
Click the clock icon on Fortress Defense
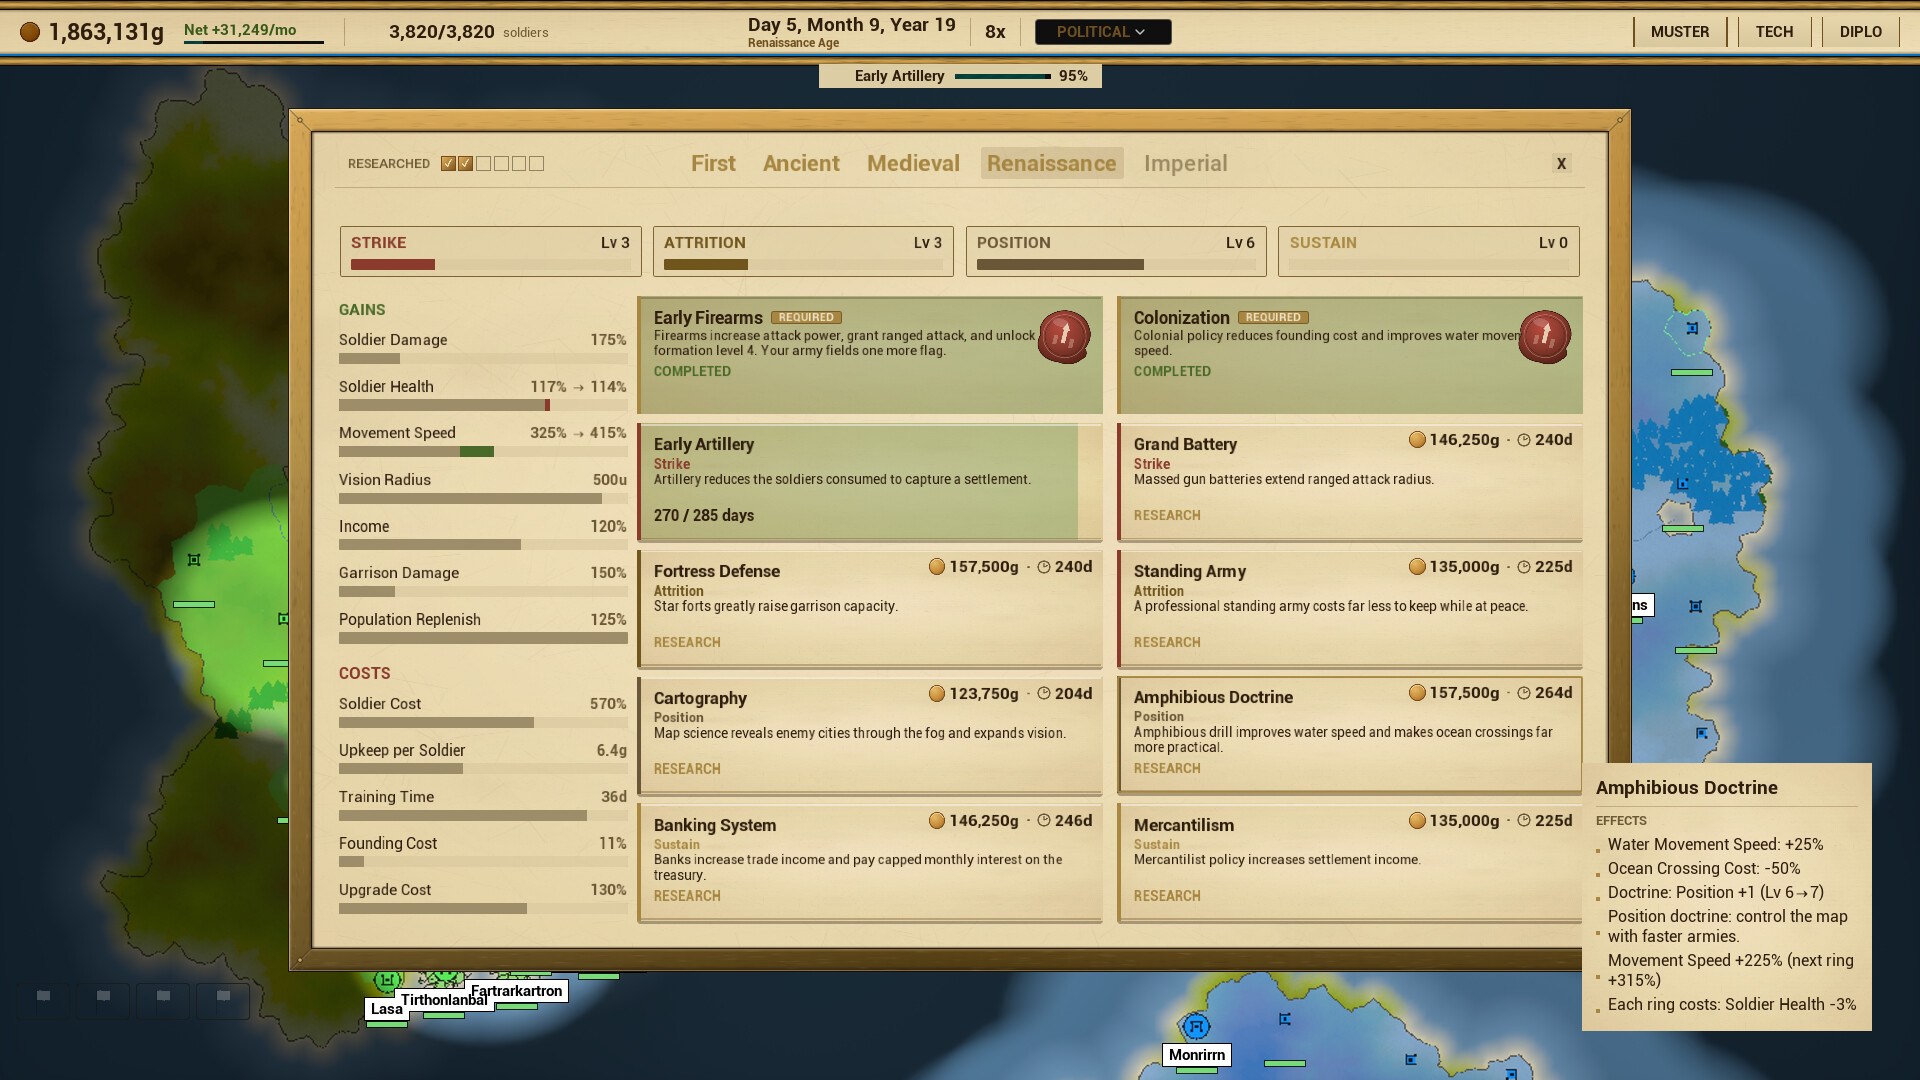1044,567
